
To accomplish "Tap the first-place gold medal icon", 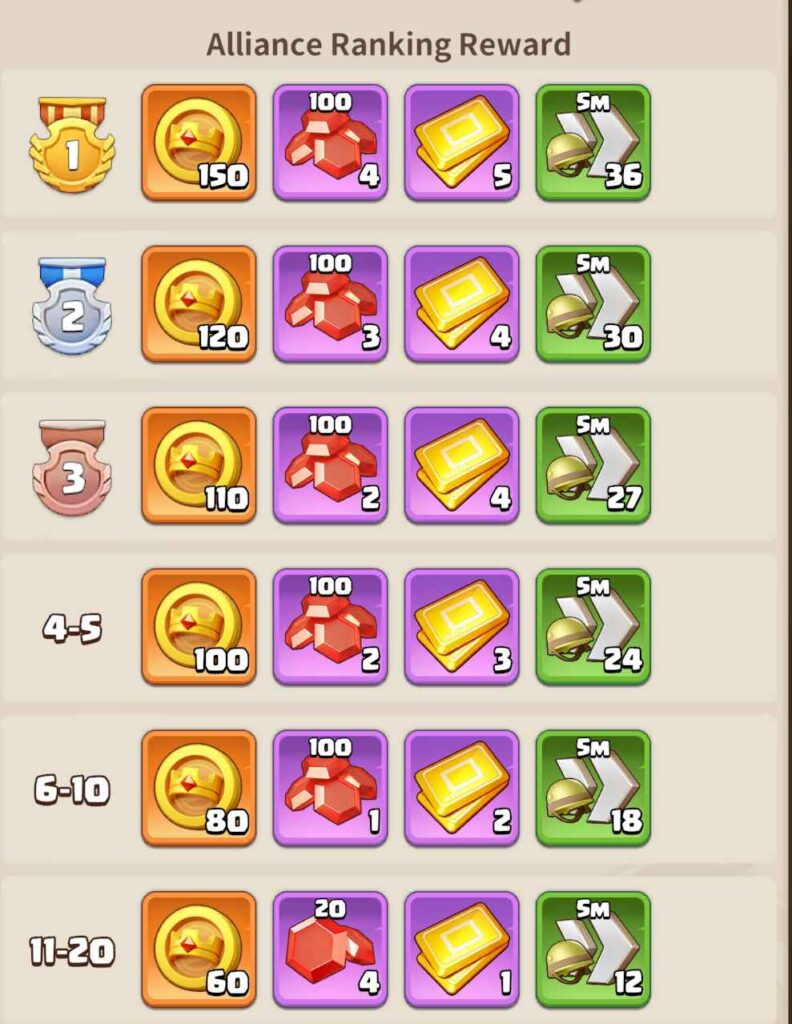I will click(72, 144).
